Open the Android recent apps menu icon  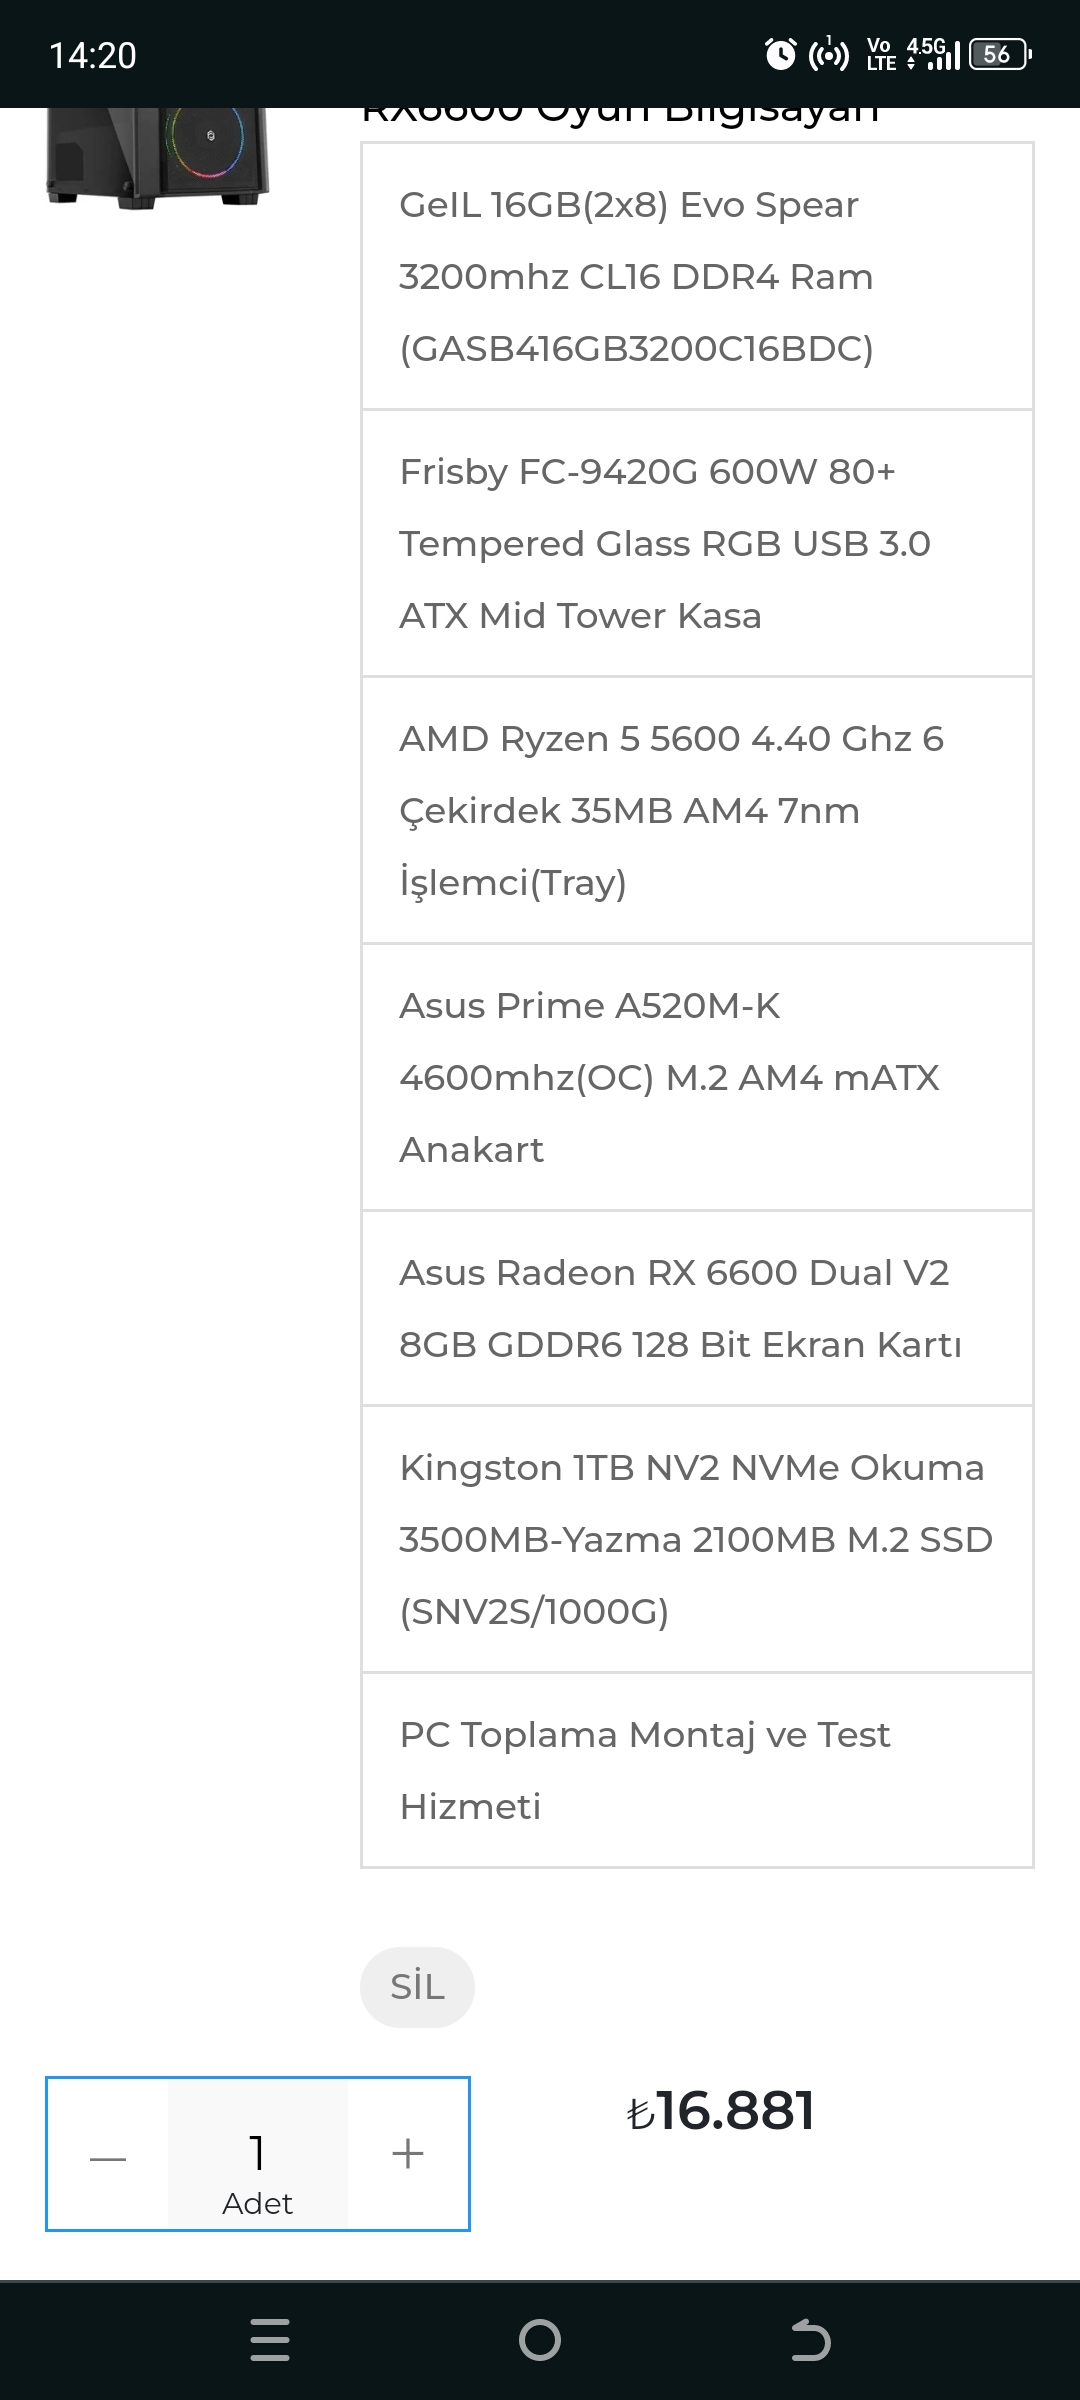click(x=270, y=2340)
